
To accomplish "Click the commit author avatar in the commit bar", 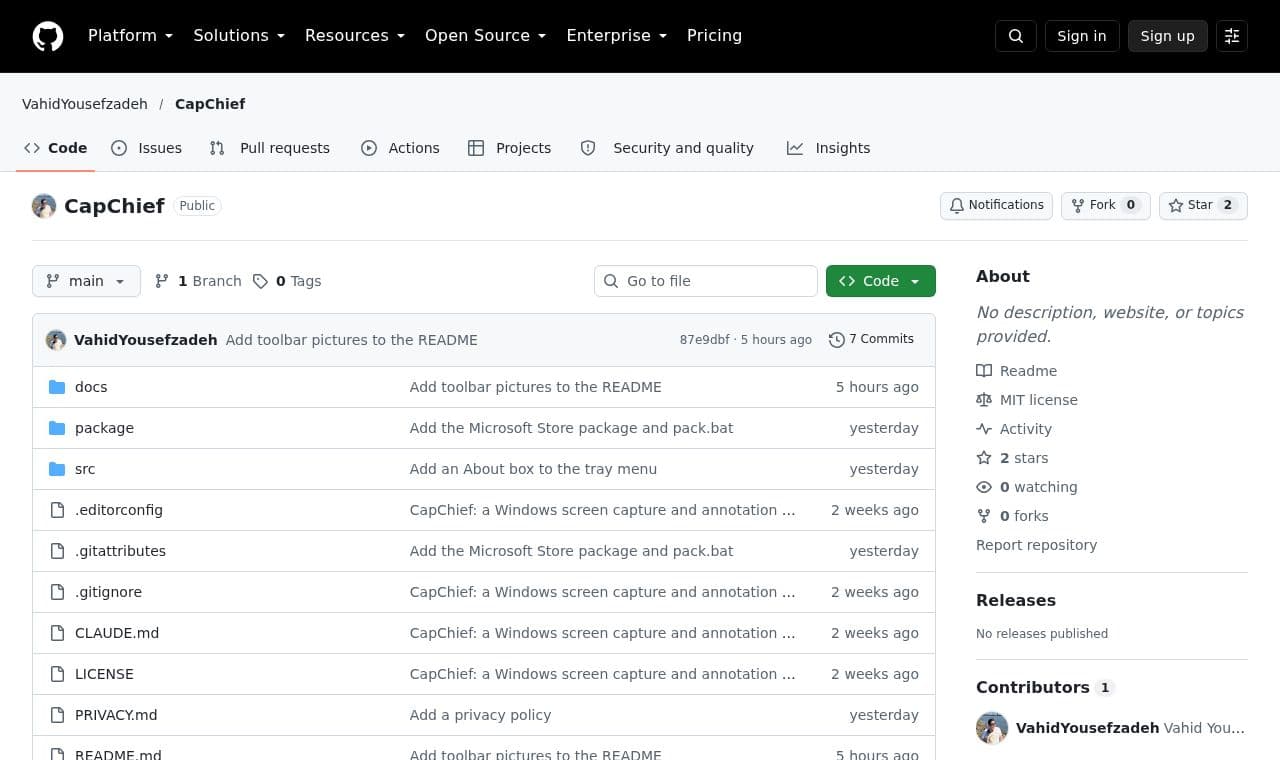I will click(56, 340).
